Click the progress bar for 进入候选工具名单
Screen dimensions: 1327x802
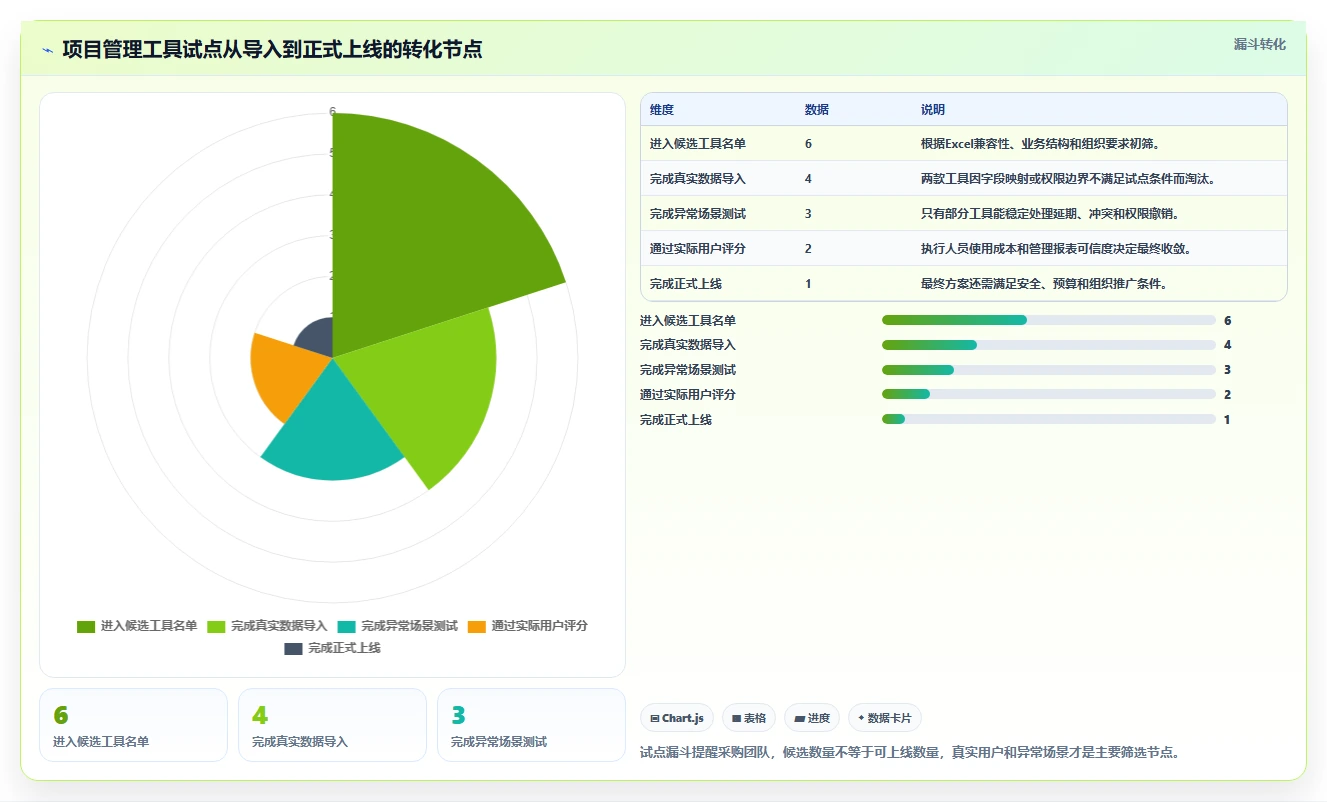pyautogui.click(x=1049, y=320)
